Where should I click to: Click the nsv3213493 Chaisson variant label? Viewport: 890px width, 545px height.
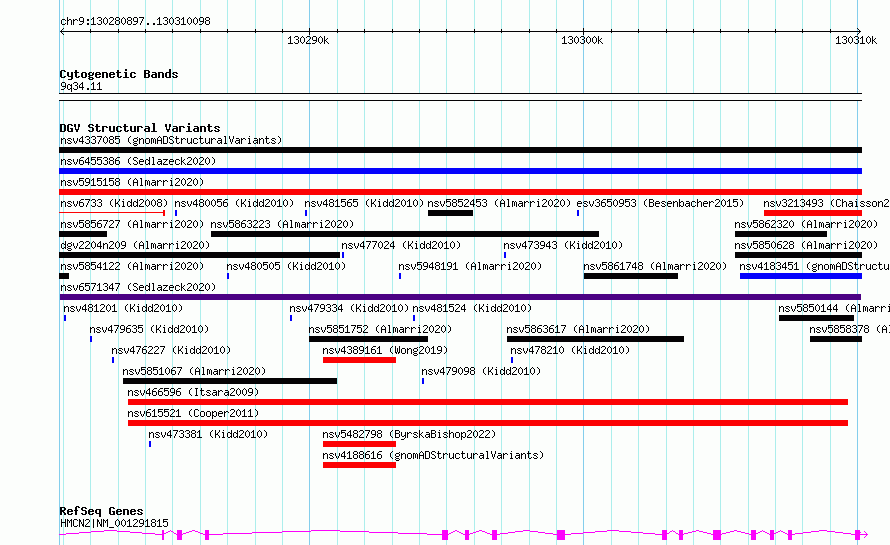[x=826, y=203]
